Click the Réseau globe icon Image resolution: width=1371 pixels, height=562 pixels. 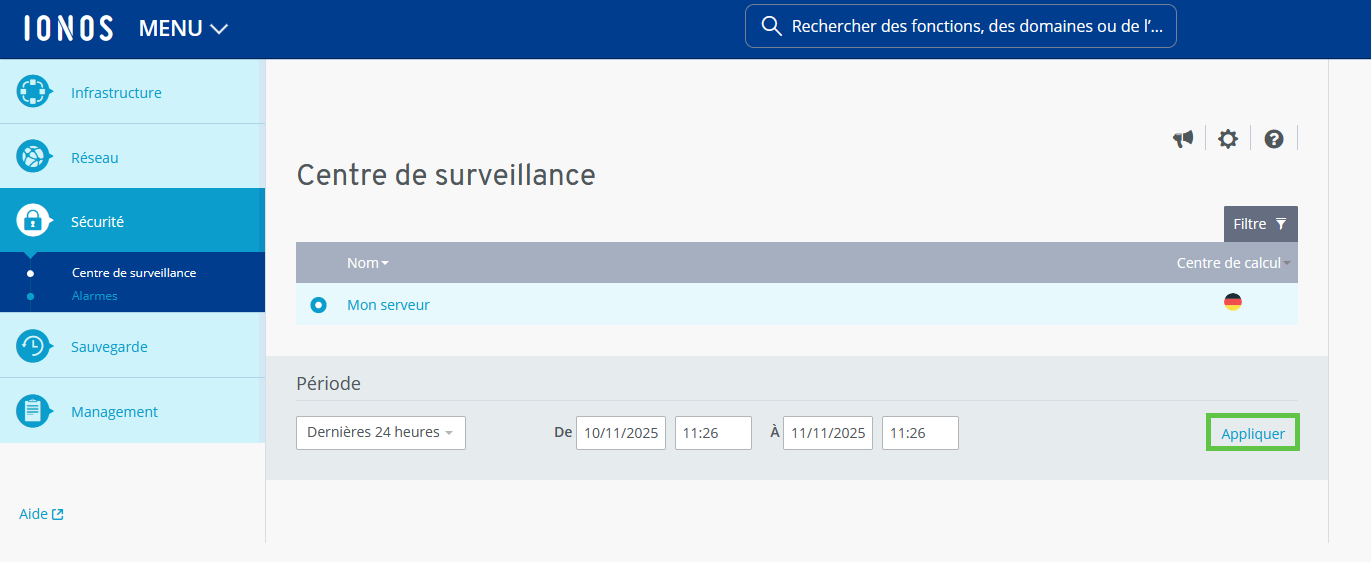(x=34, y=157)
